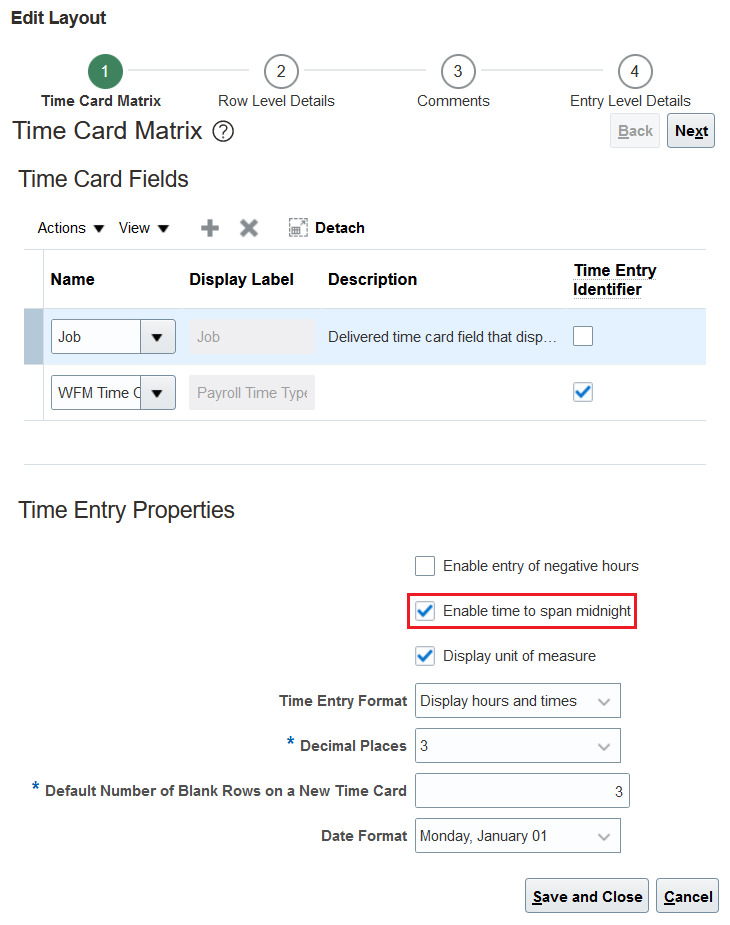The image size is (730, 925).
Task: Expand the Time Entry Format dropdown
Action: tap(605, 700)
